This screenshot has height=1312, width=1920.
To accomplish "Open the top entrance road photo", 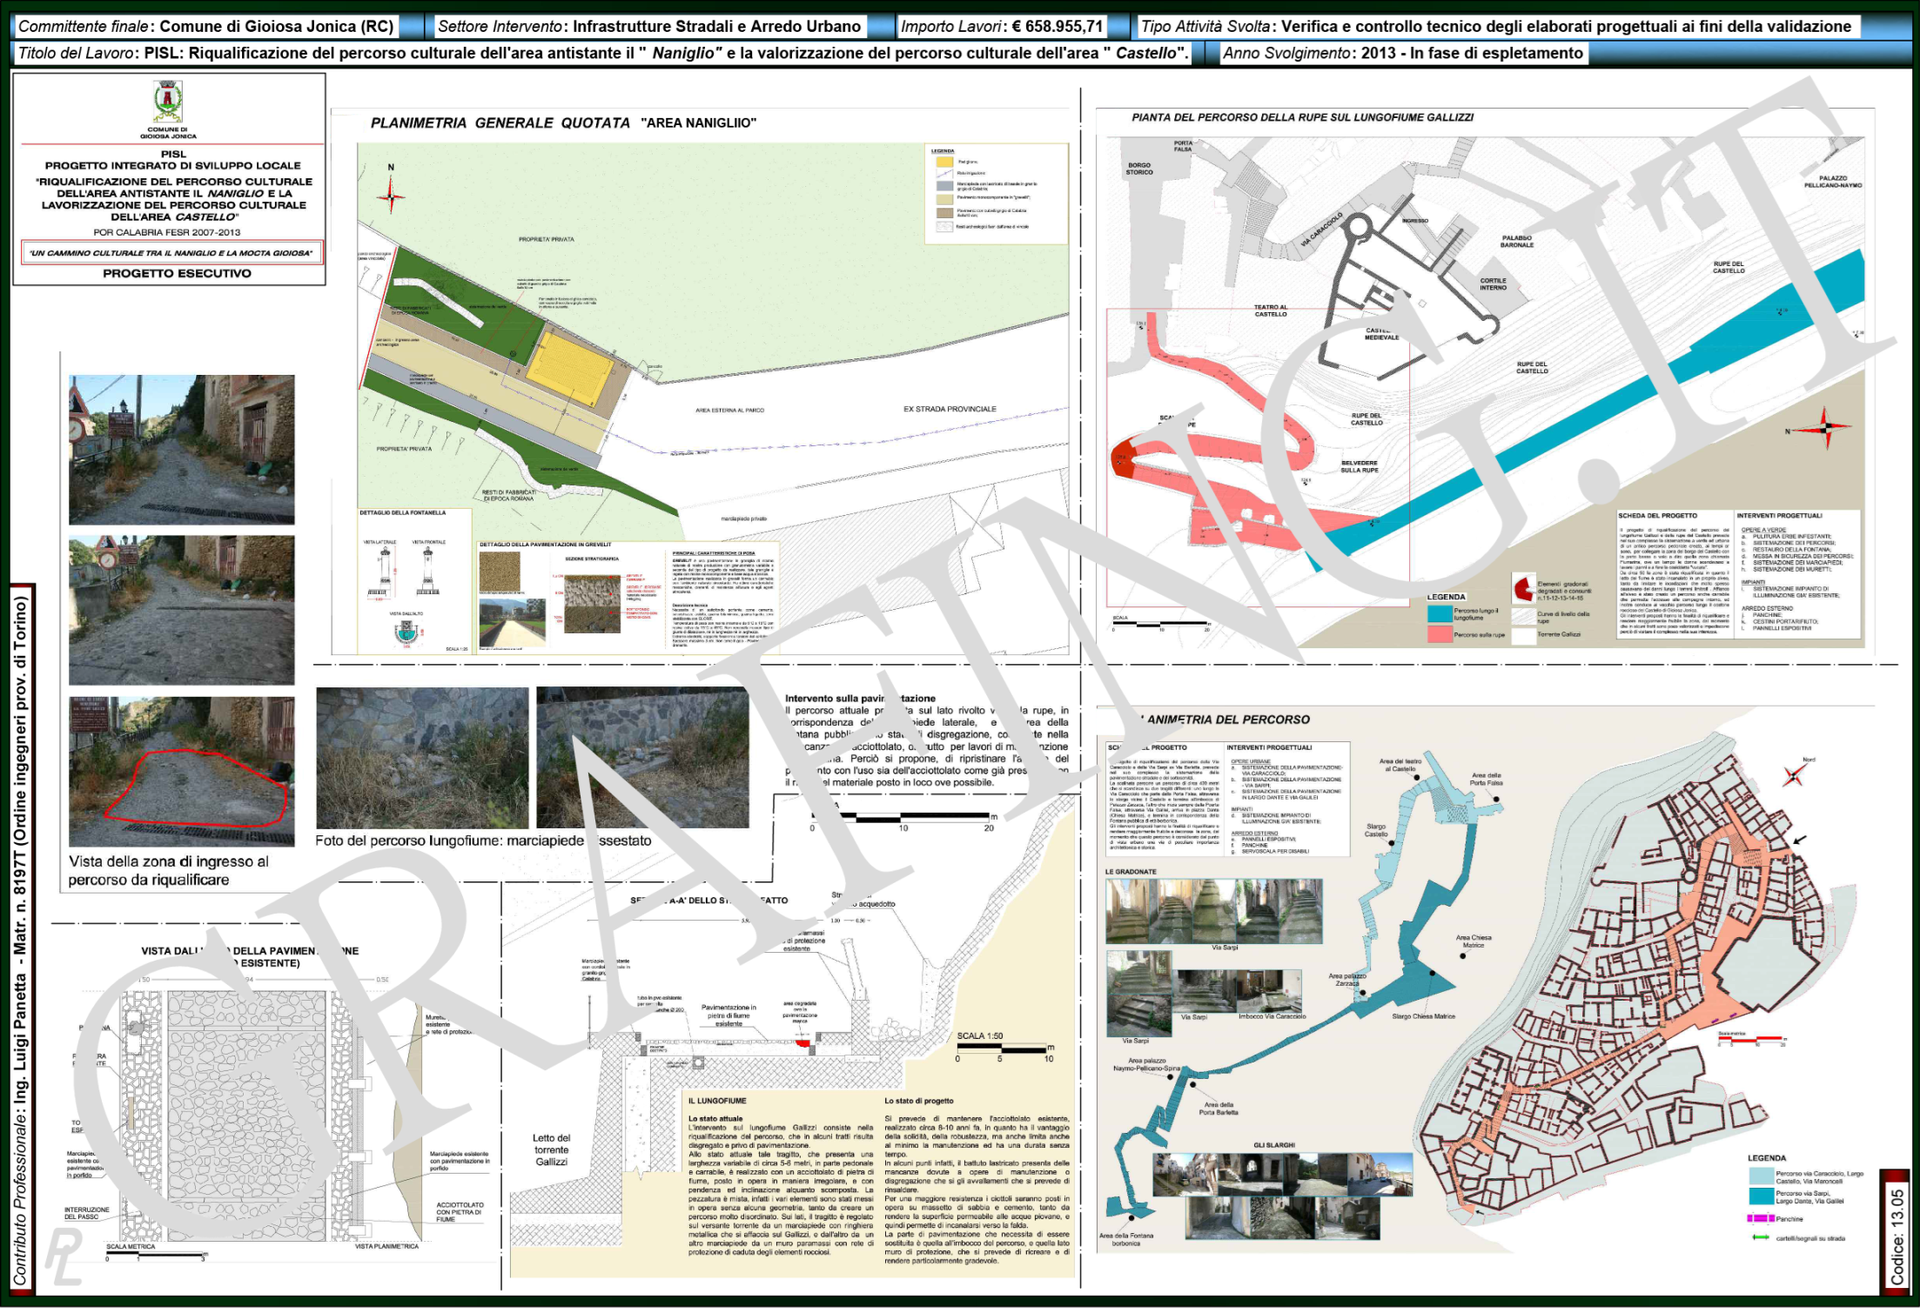I will coord(182,449).
